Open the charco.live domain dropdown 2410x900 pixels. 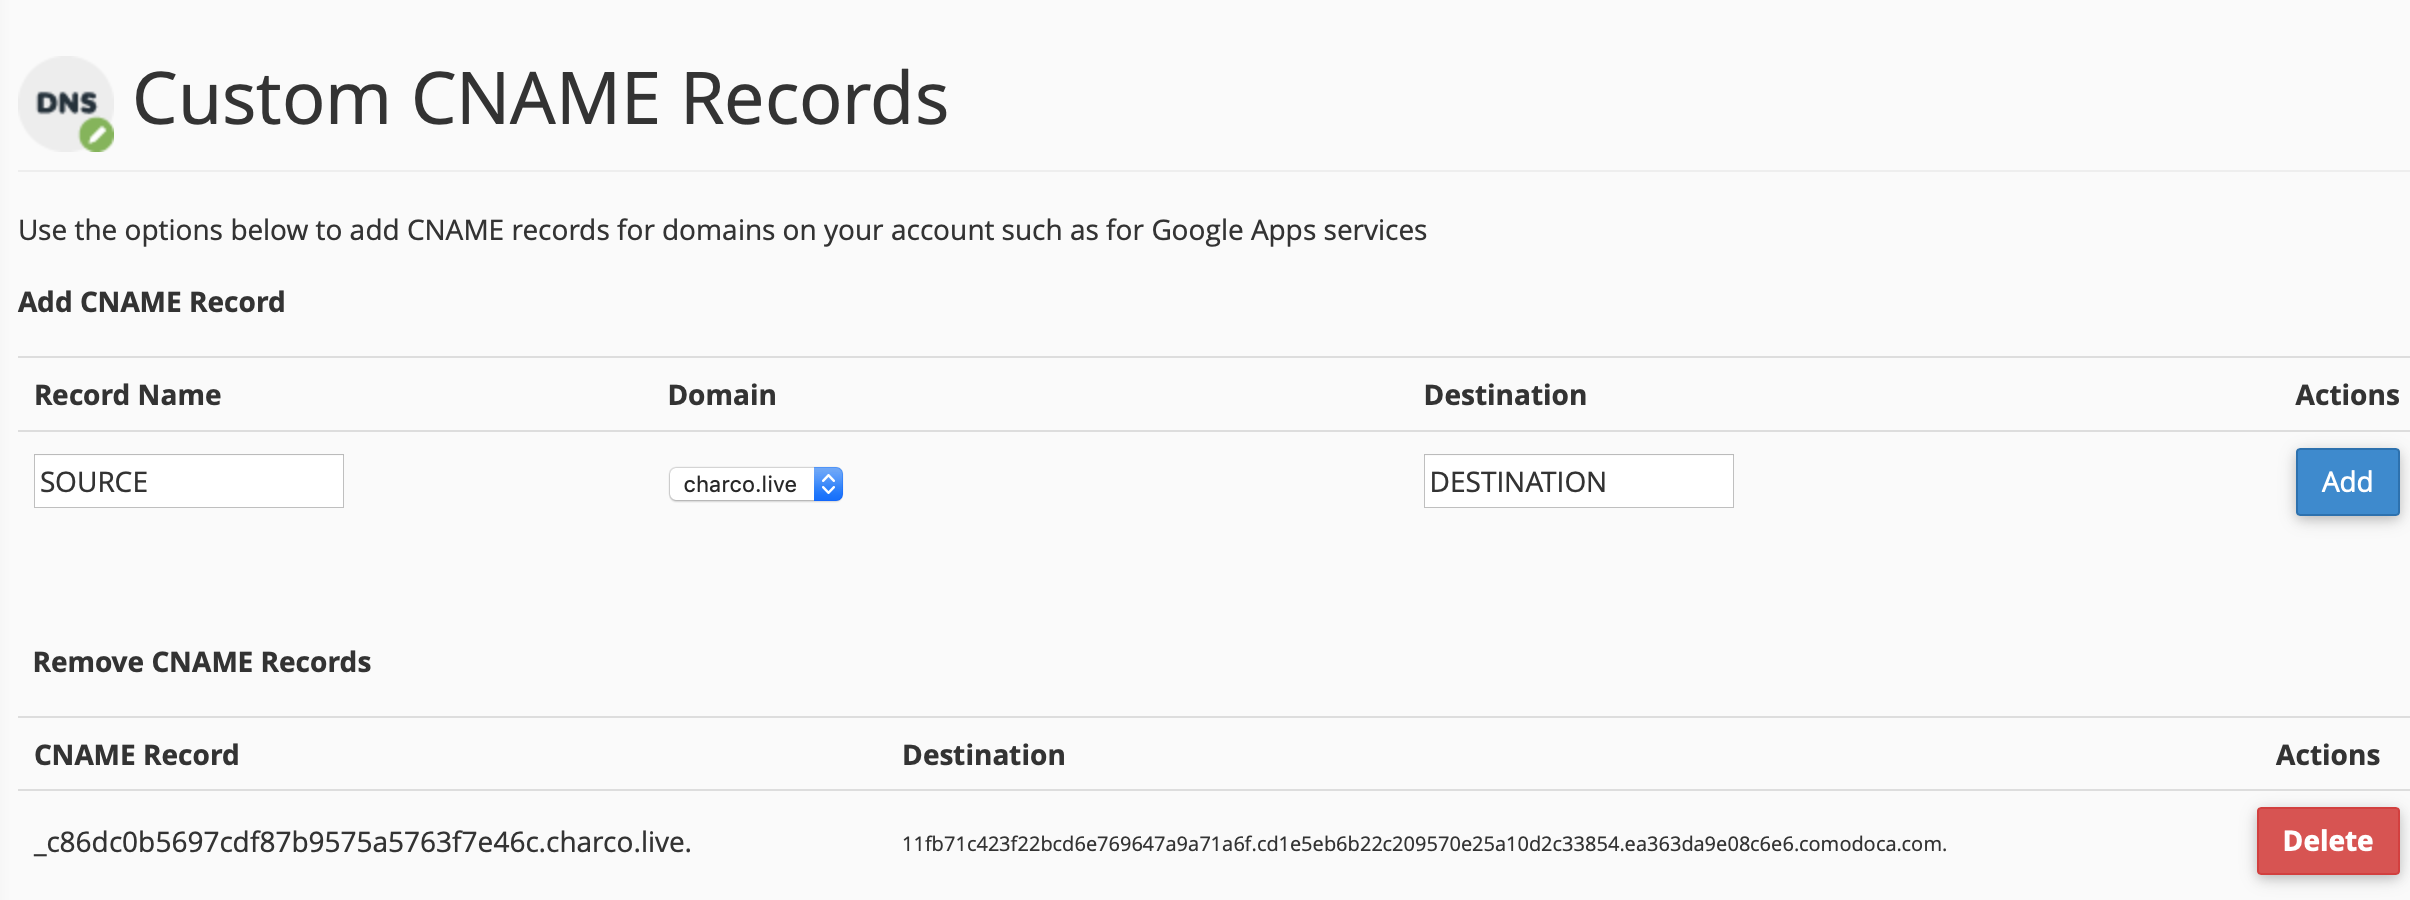[742, 484]
